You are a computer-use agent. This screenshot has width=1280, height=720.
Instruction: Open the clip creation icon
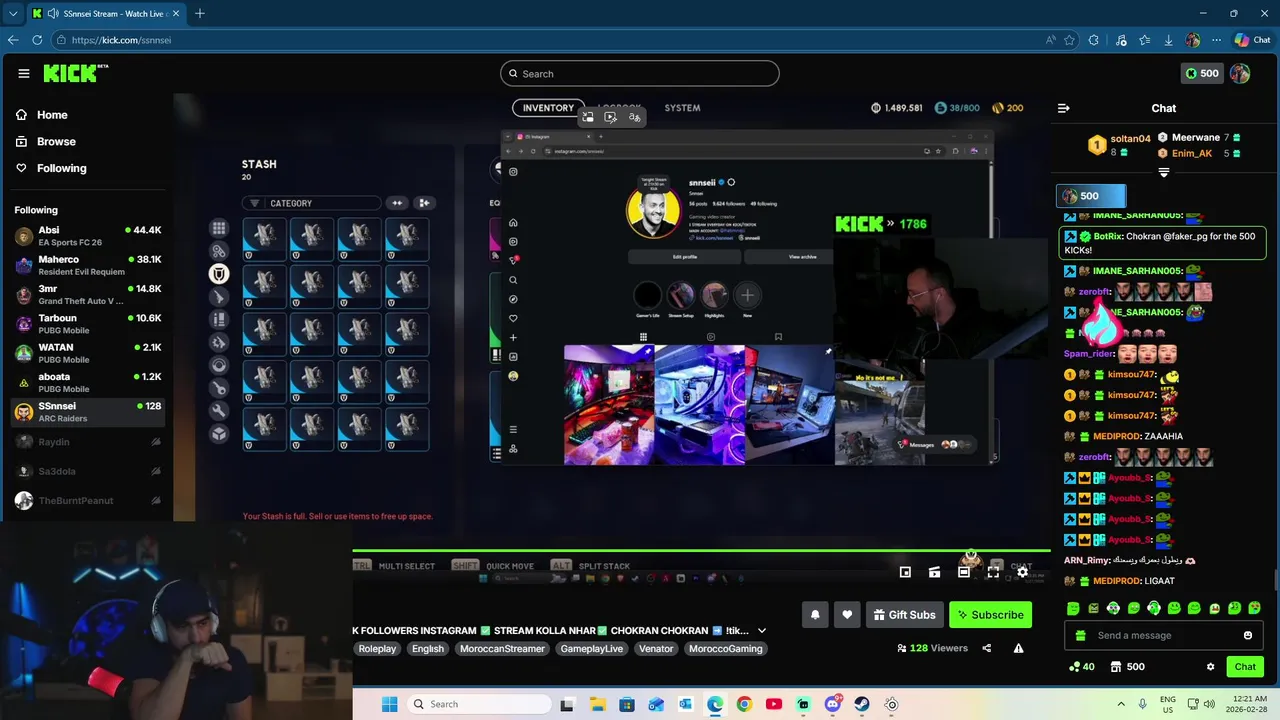pyautogui.click(x=934, y=572)
